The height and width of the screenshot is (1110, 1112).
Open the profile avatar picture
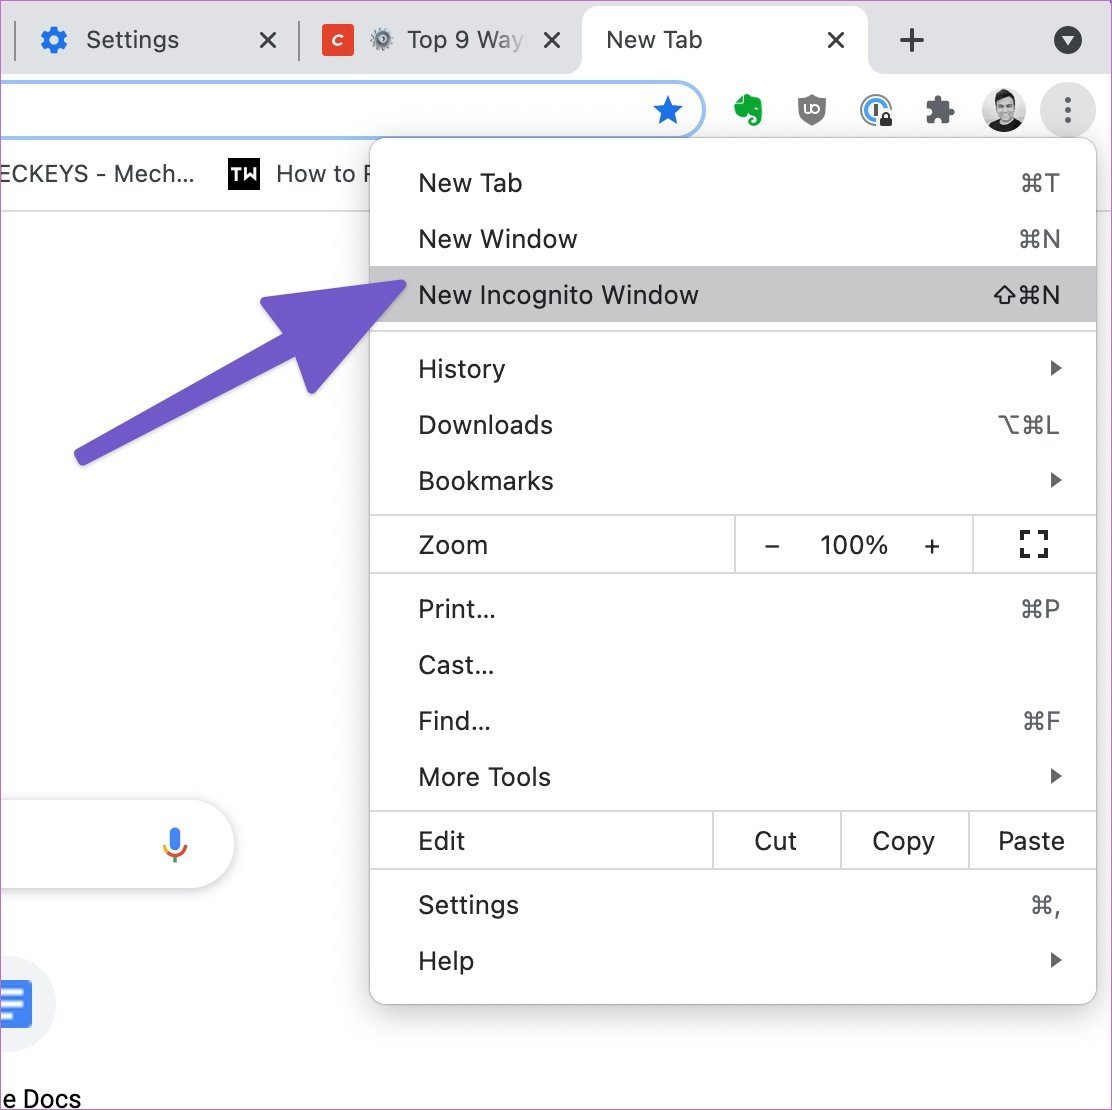pyautogui.click(x=1003, y=110)
